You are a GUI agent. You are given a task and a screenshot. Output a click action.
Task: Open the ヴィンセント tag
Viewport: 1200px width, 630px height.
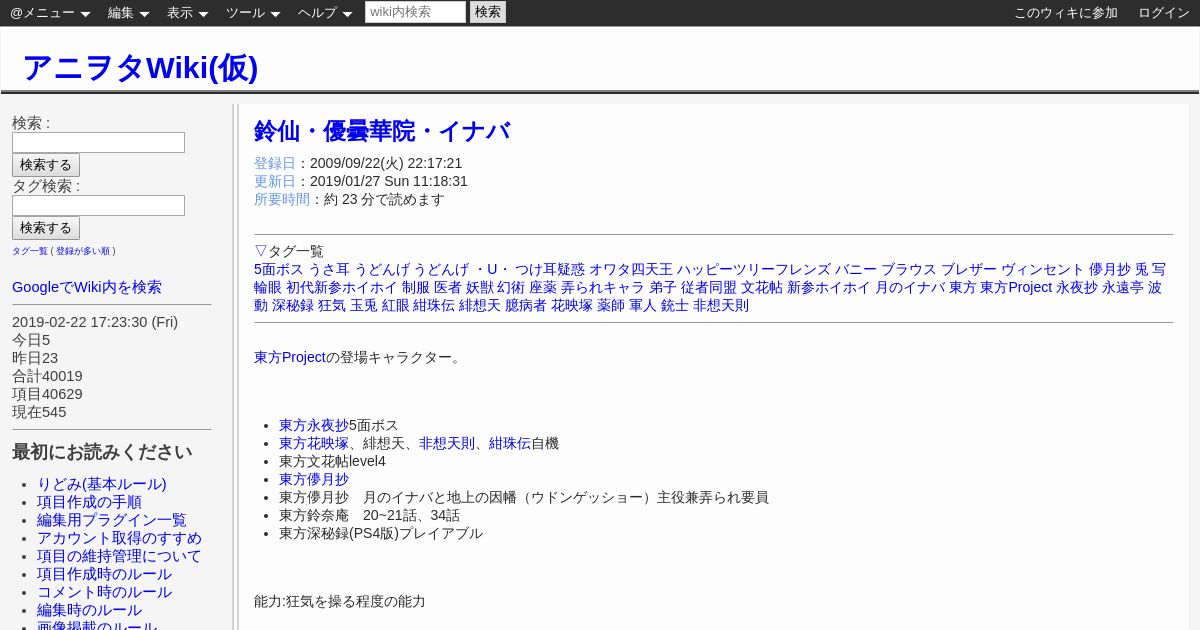click(x=1043, y=270)
